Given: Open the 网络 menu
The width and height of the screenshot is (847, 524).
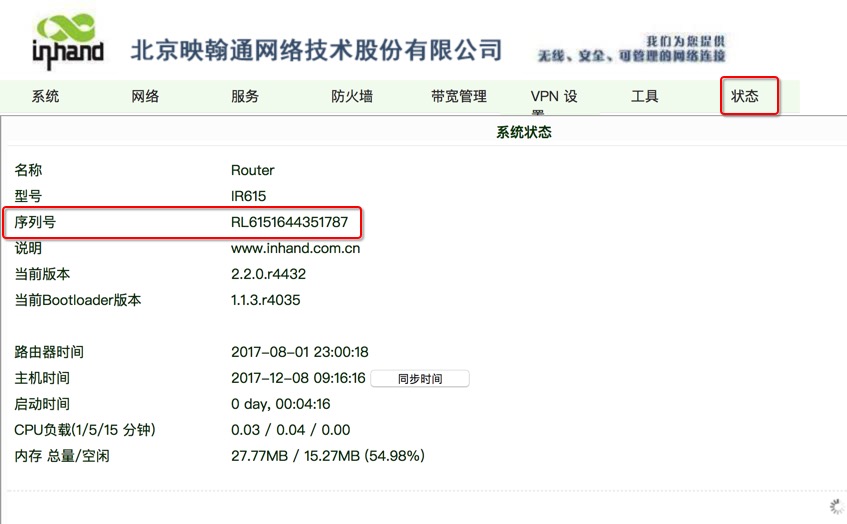Looking at the screenshot, I should pyautogui.click(x=145, y=97).
